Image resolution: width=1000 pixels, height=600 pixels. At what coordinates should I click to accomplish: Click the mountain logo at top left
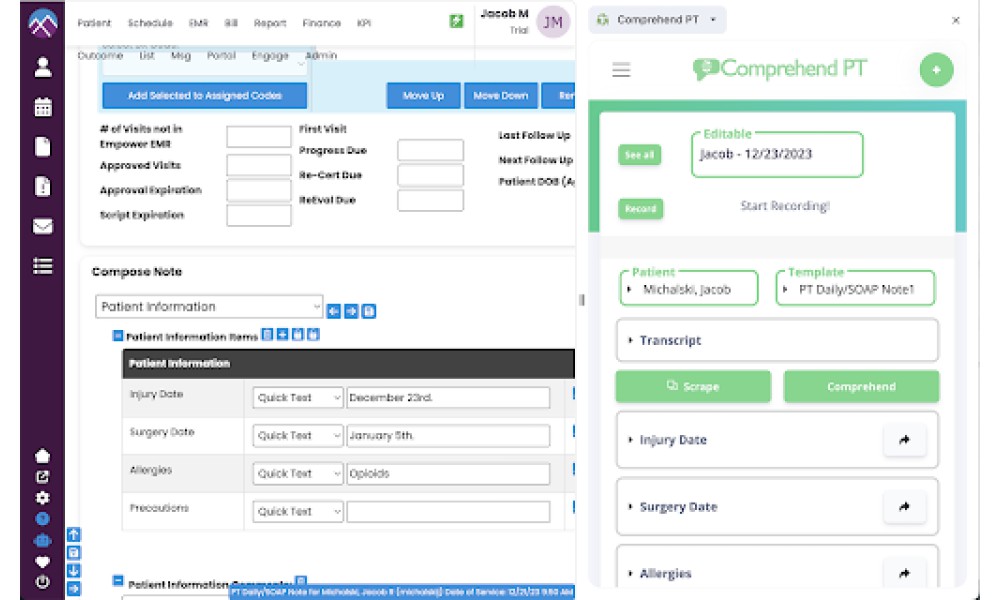tap(43, 22)
